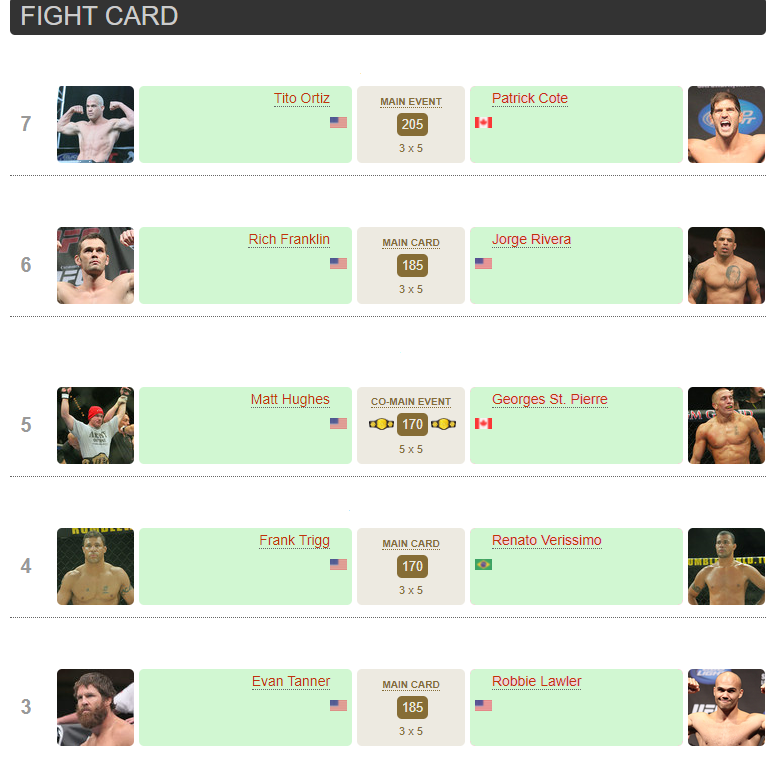This screenshot has height=757, width=781.
Task: Open Georges St. Pierre profile link
Action: click(x=549, y=399)
